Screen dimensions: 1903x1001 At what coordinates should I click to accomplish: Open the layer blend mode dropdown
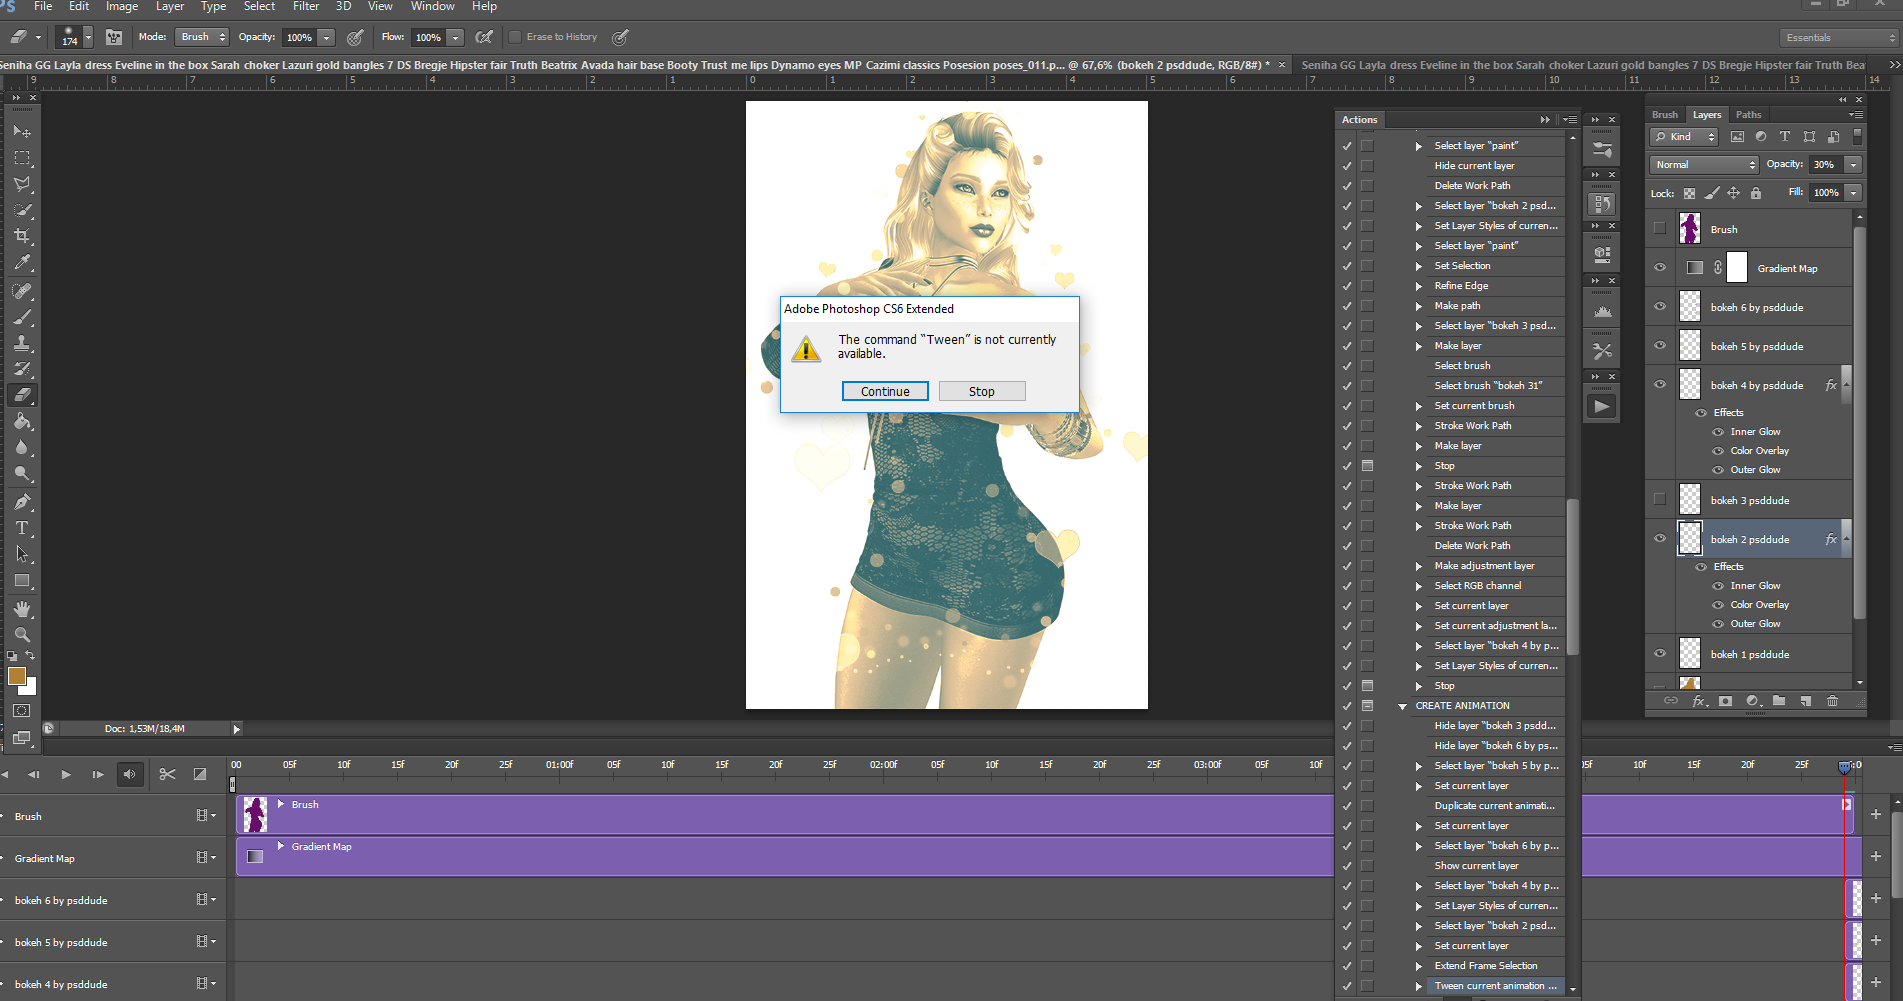[1703, 165]
